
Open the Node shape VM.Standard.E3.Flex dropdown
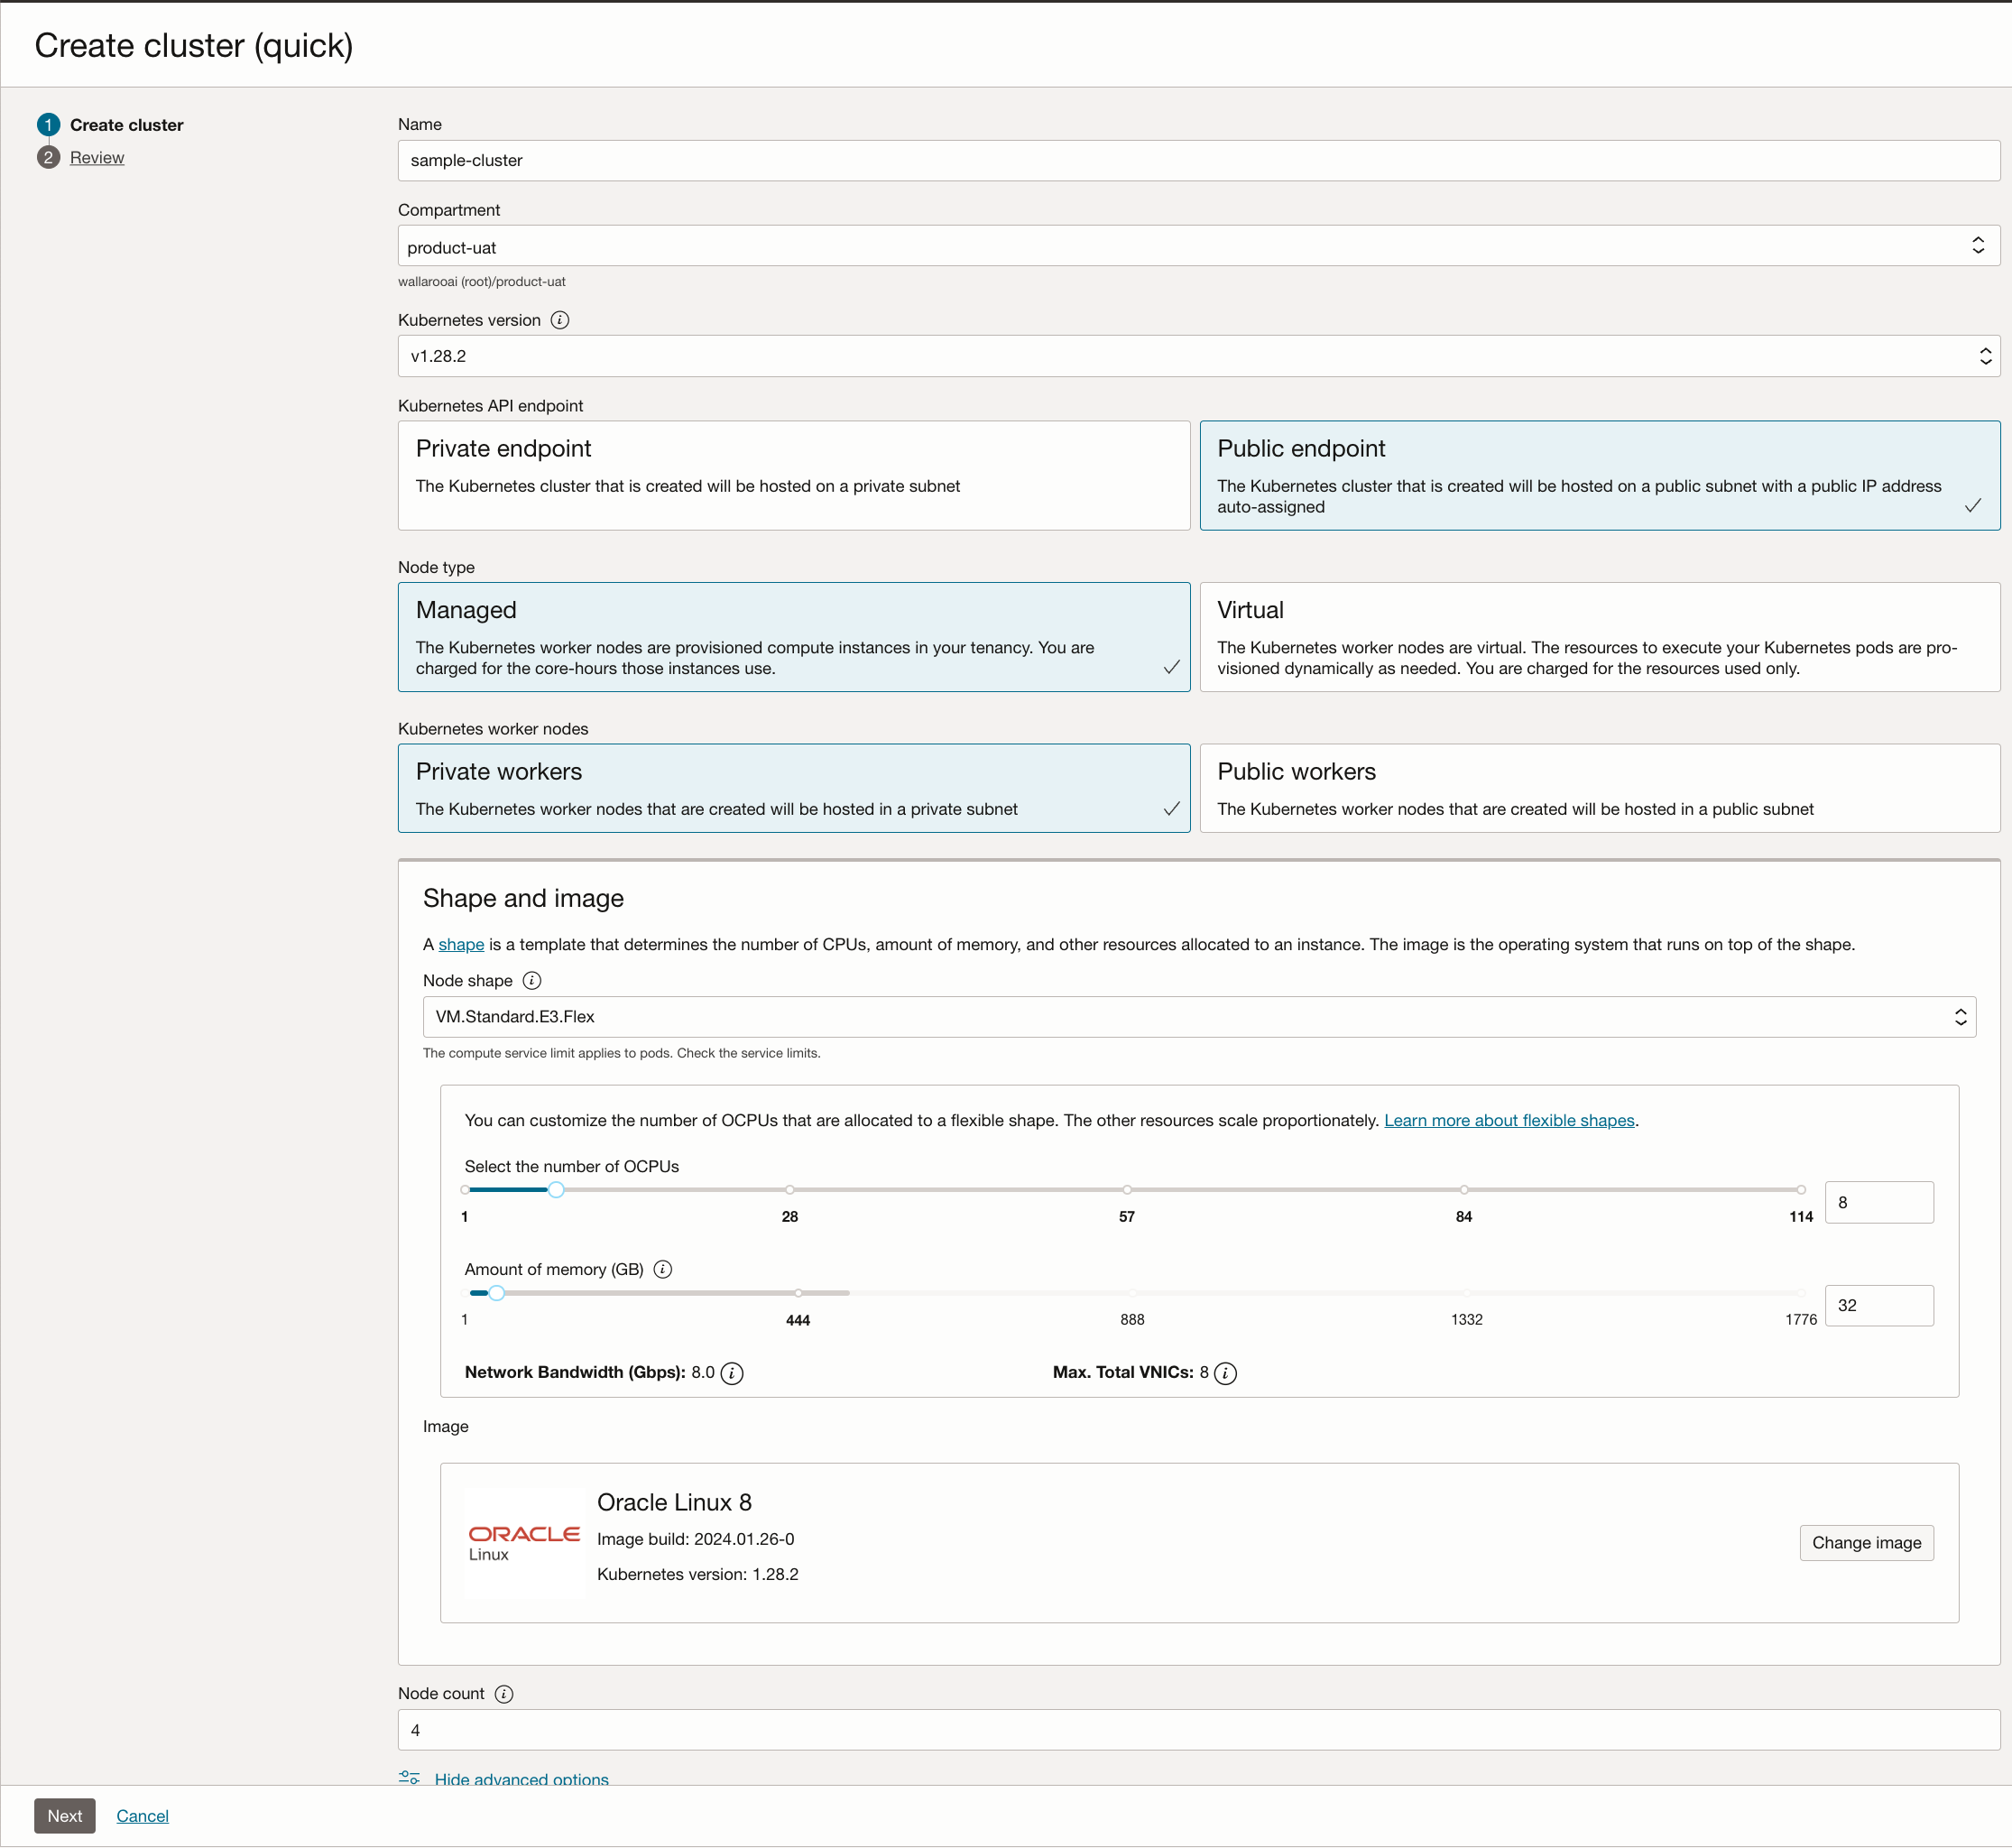click(1198, 1017)
